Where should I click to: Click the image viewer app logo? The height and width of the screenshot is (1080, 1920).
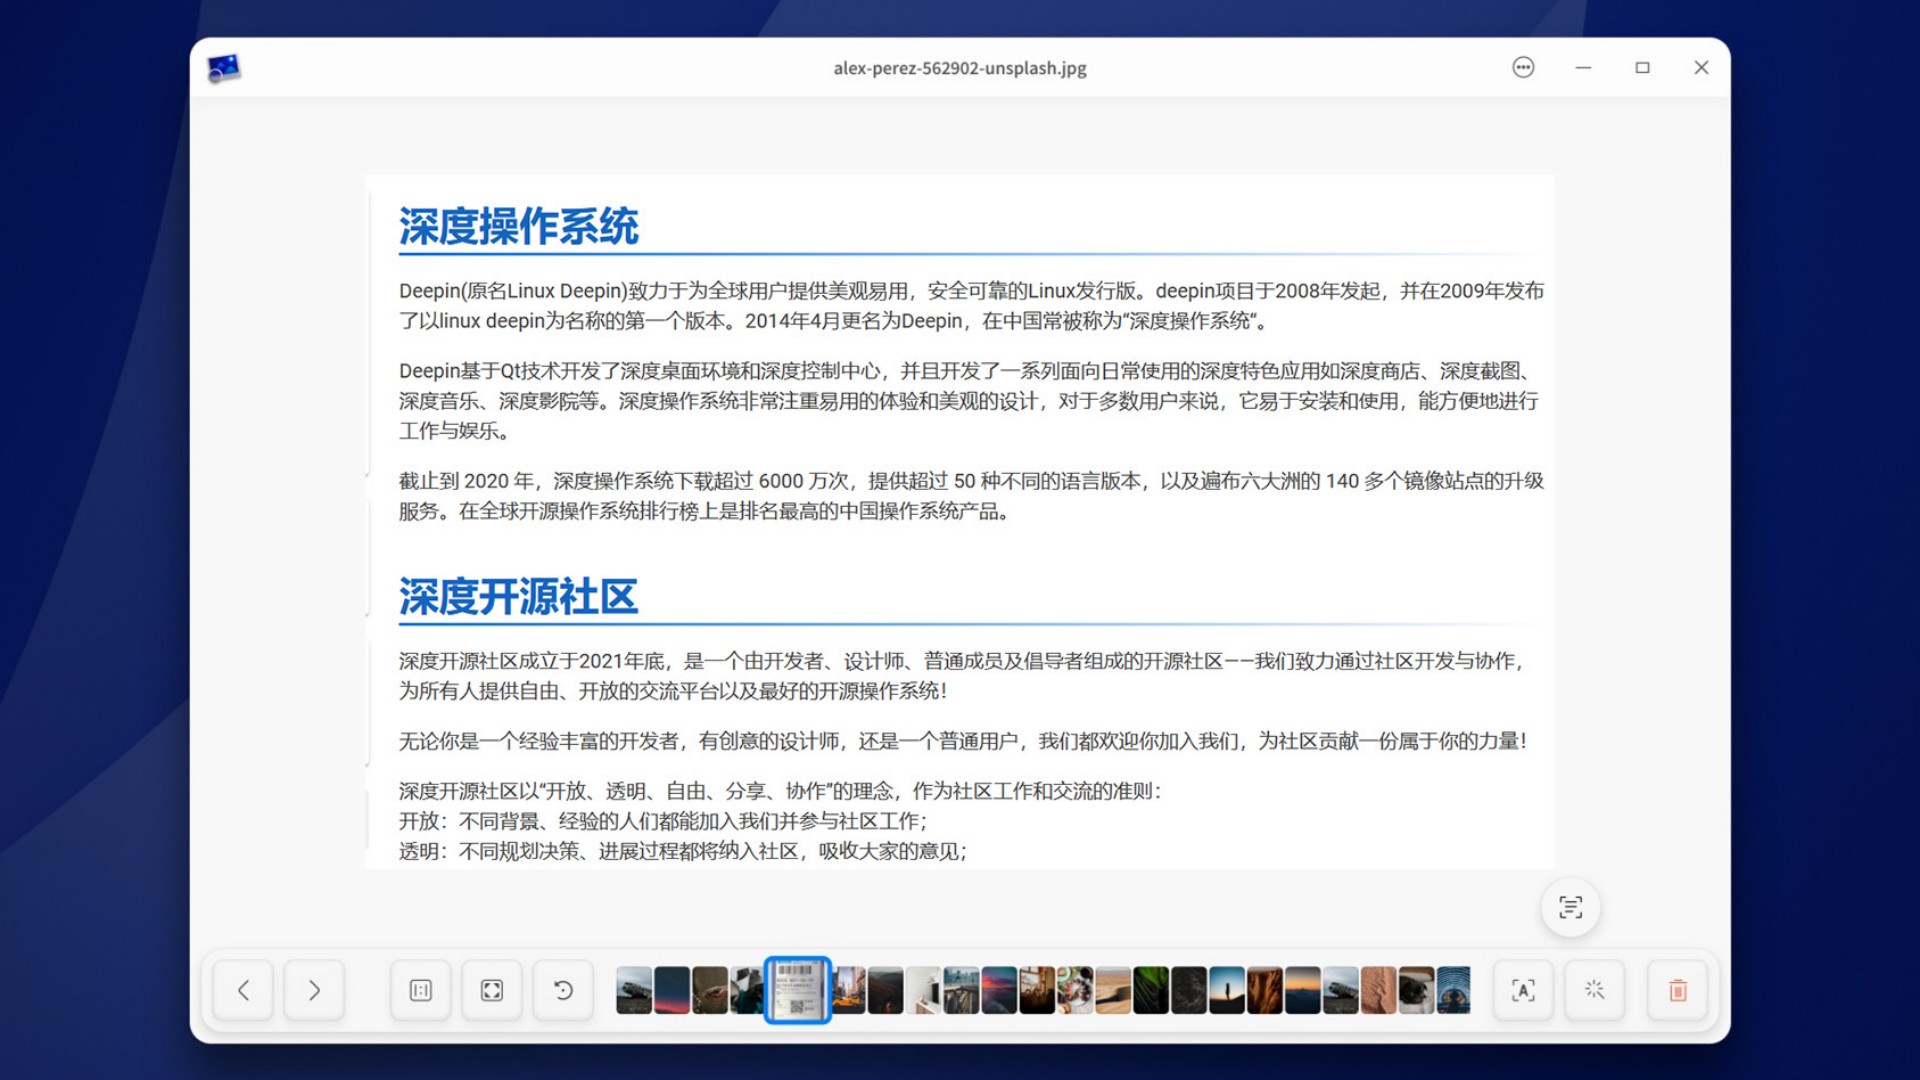(x=224, y=67)
